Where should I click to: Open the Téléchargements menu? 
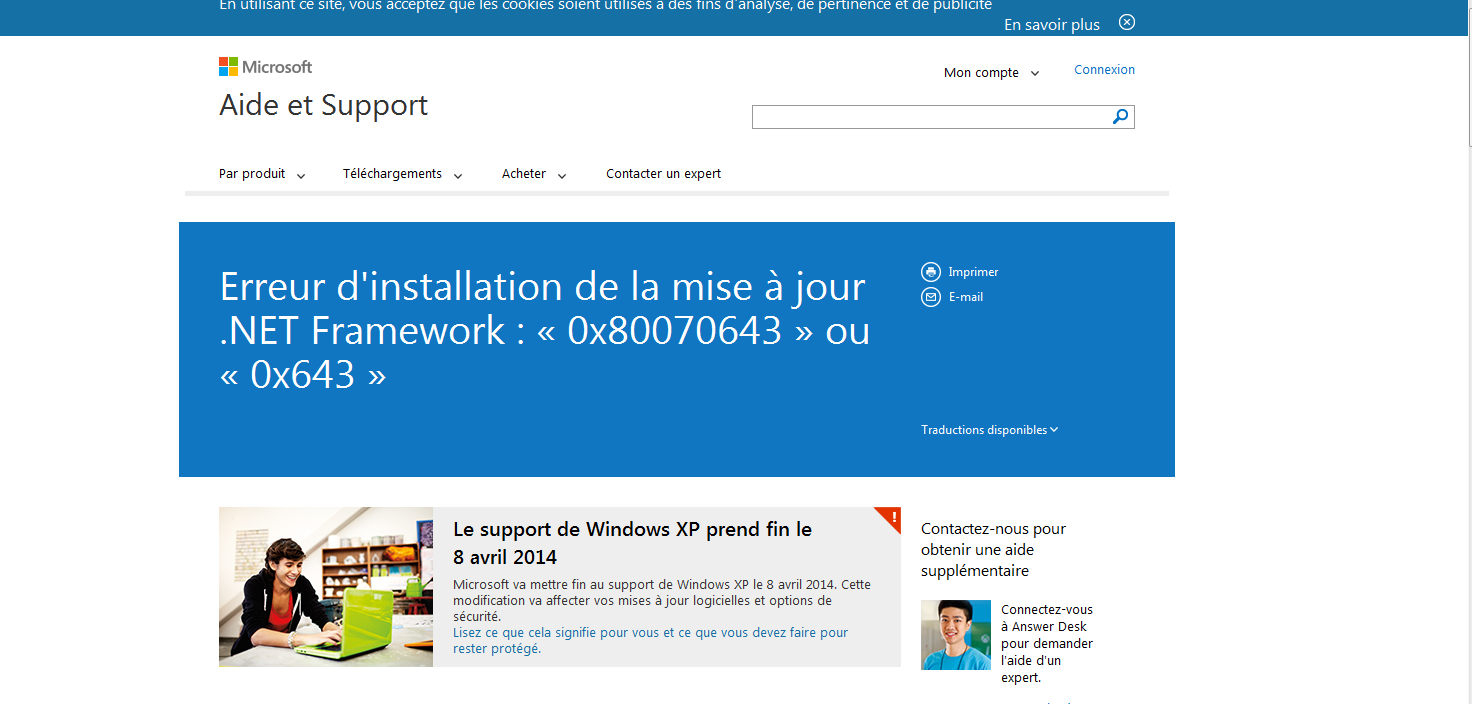click(403, 174)
